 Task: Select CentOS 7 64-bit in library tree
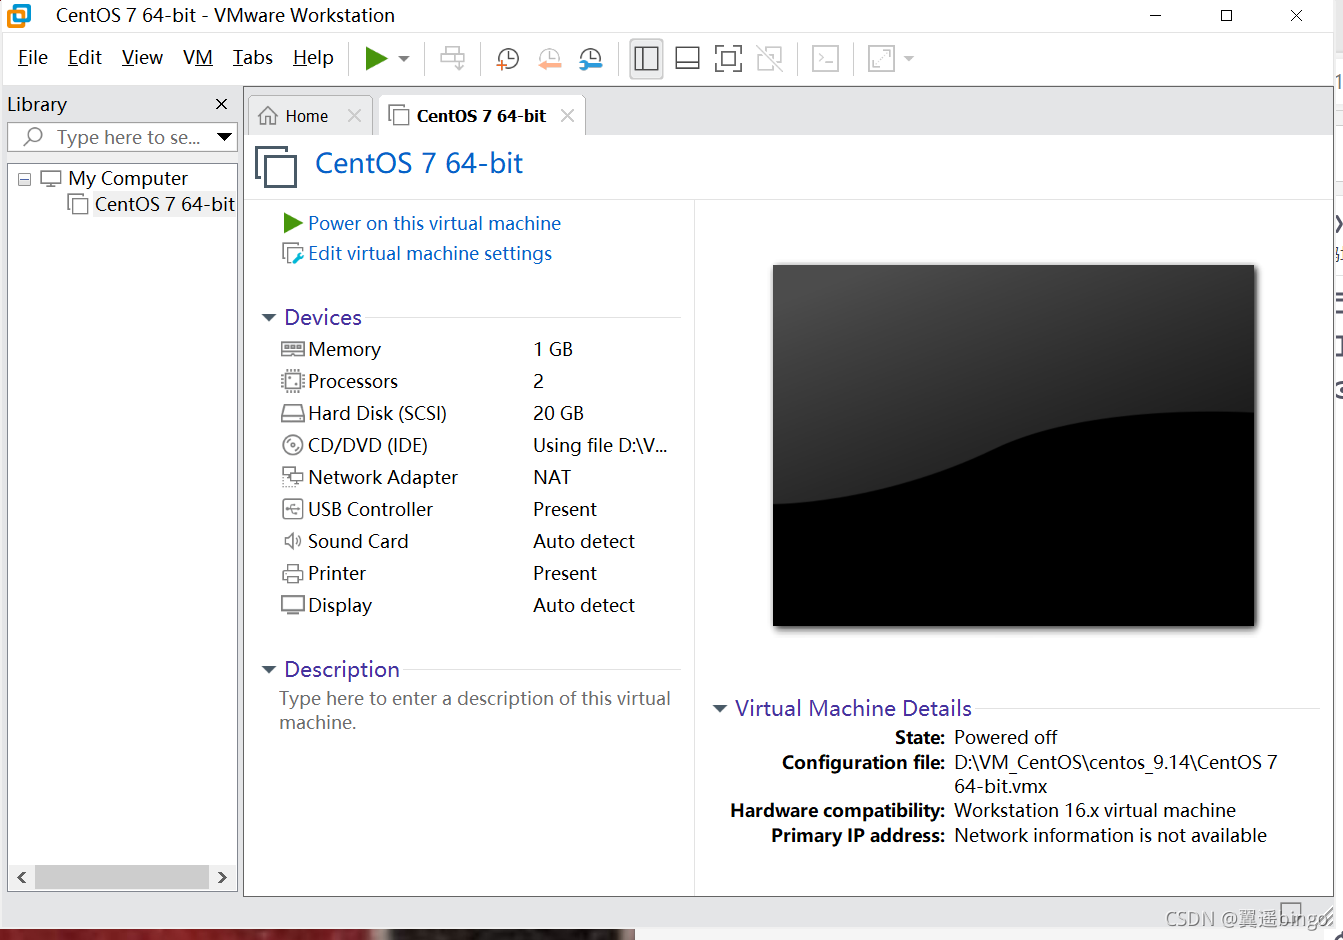(165, 204)
